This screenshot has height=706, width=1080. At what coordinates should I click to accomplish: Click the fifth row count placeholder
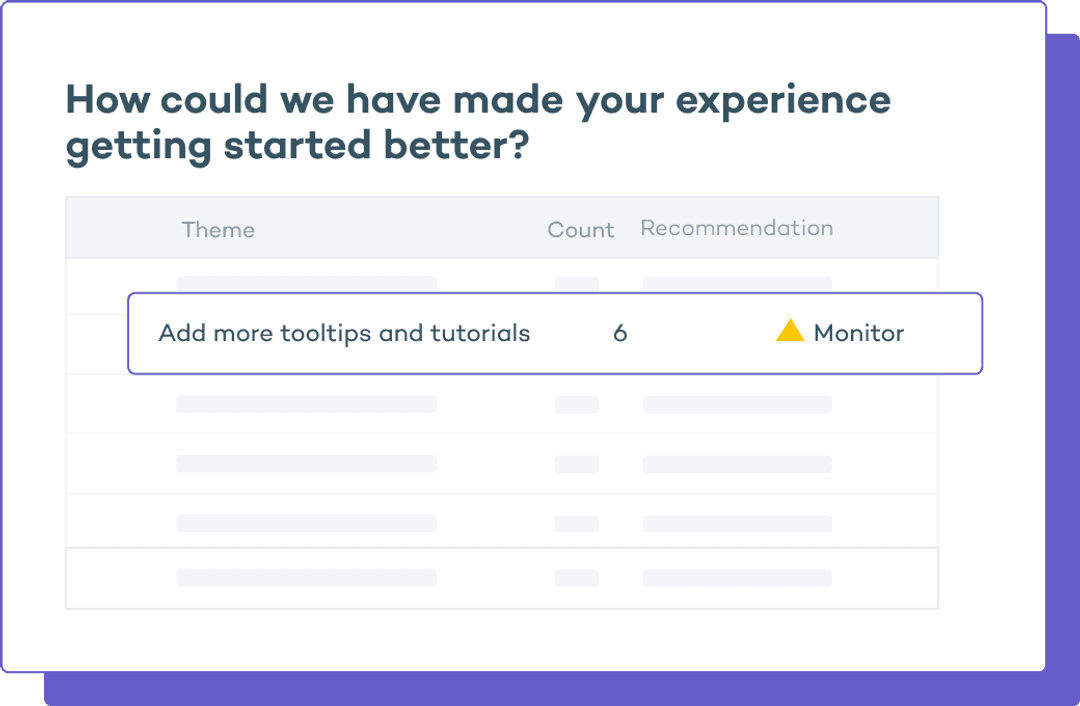click(576, 523)
